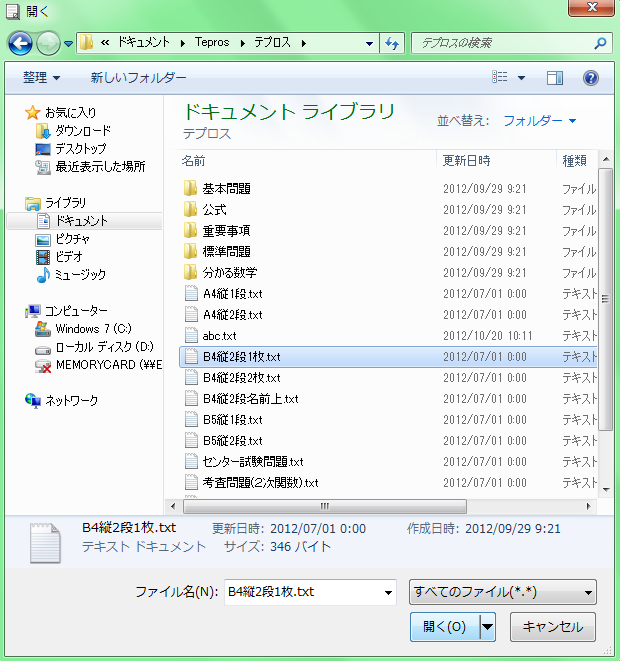620x661 pixels.
Task: Open デスクトップ in favorites
Action: (71, 149)
